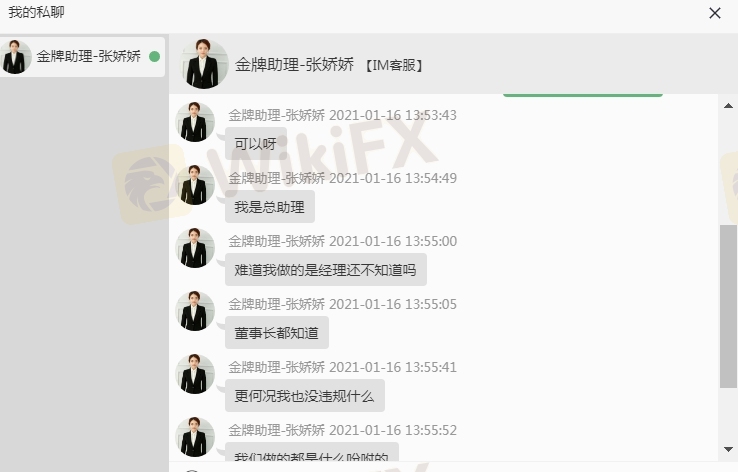Click the avatar beside 难道我做的是经理还不知道吗

195,248
